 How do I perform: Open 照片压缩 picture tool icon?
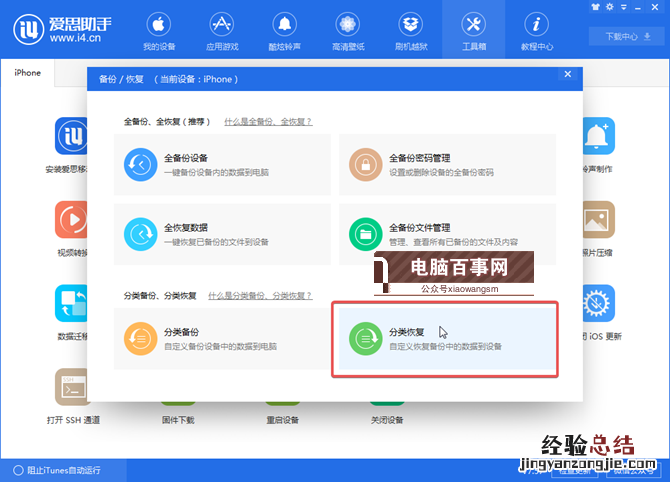click(599, 220)
